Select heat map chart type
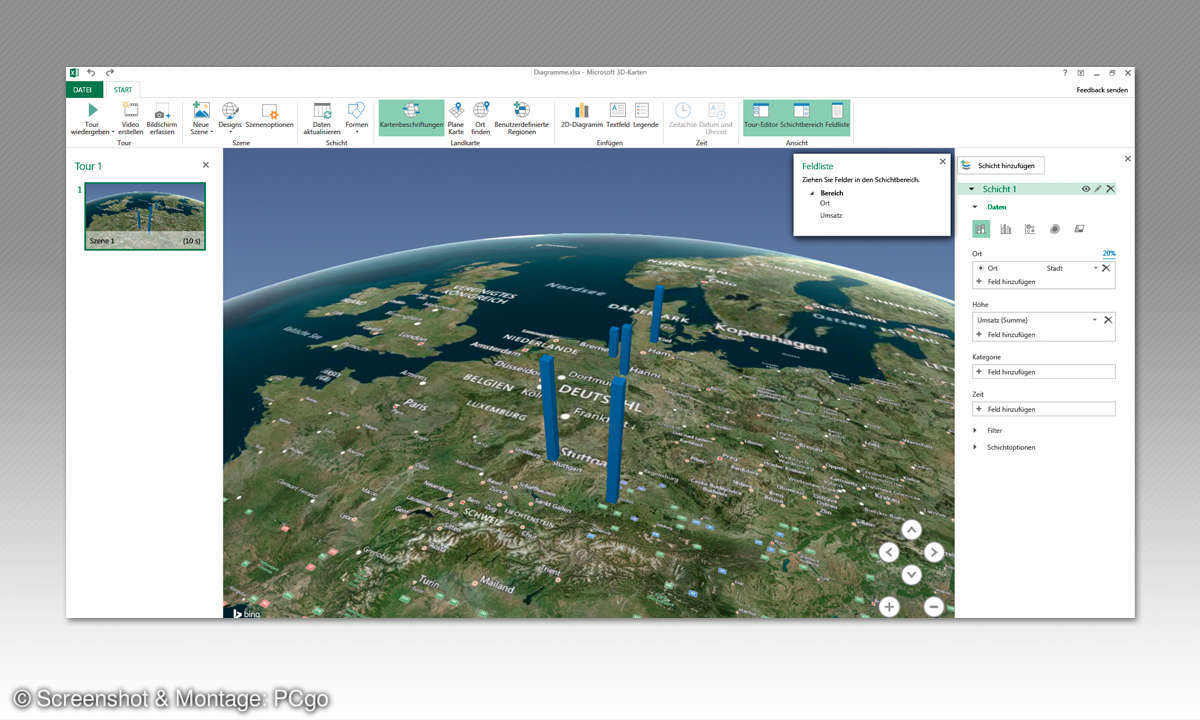 coord(1055,229)
